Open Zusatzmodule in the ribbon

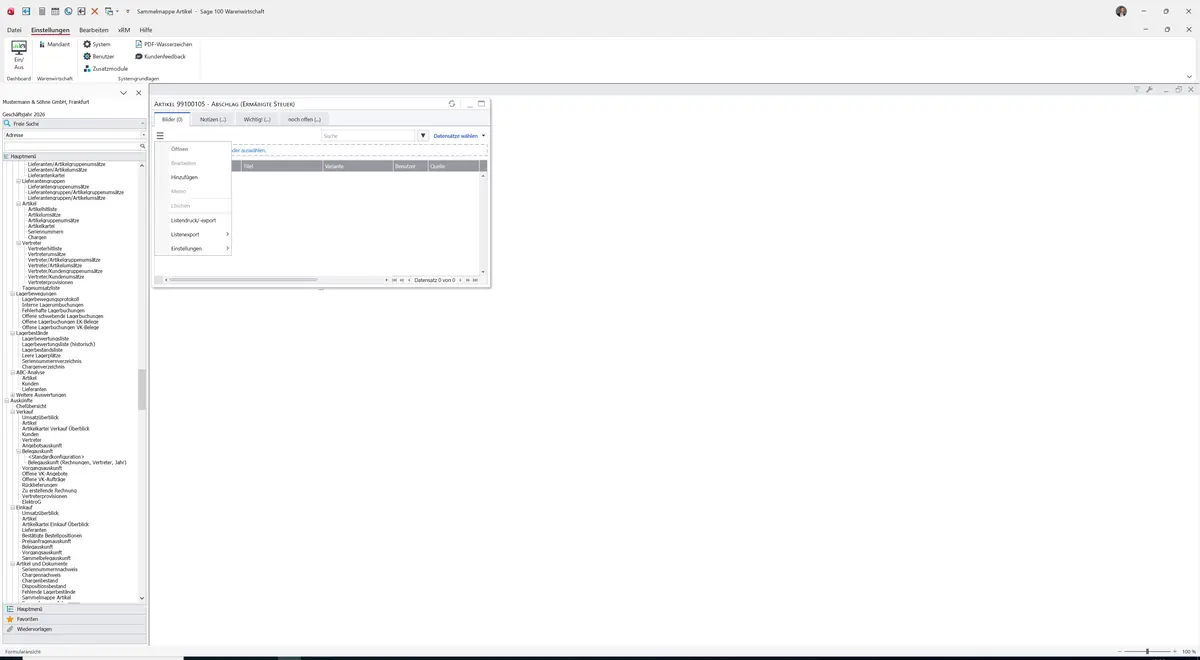pyautogui.click(x=105, y=68)
